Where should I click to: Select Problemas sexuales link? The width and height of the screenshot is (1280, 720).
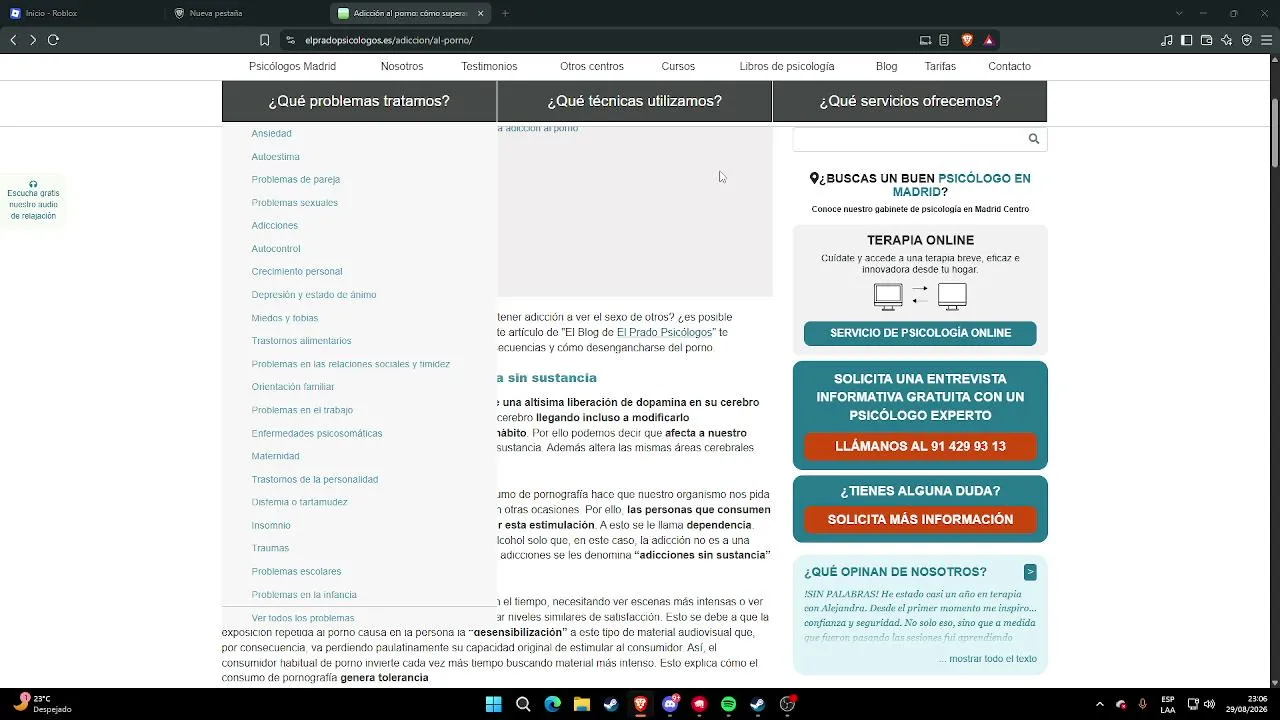pyautogui.click(x=295, y=203)
